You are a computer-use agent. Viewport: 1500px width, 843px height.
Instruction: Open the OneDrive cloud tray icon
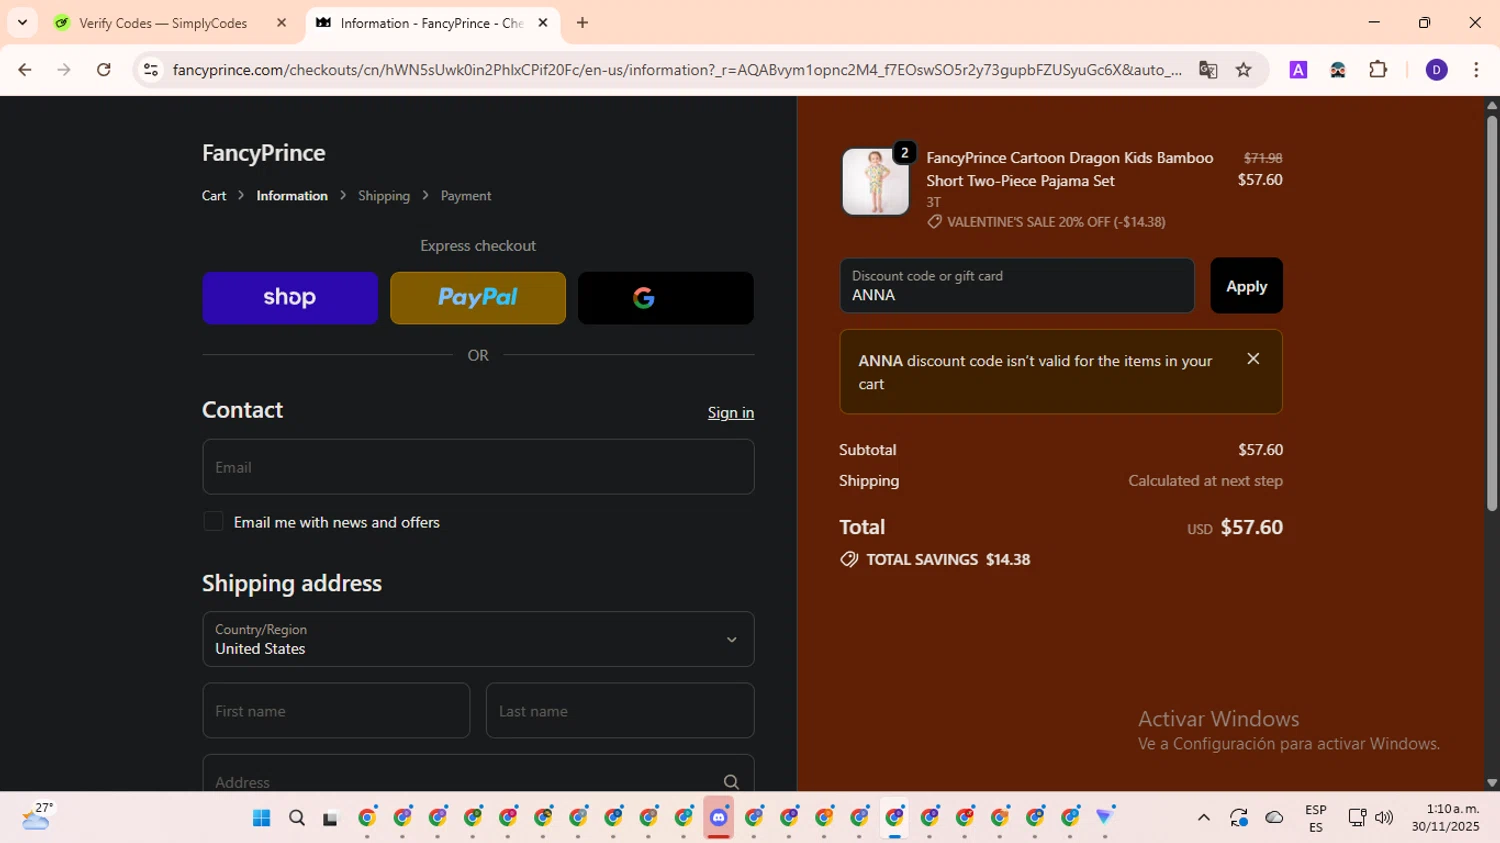tap(1274, 818)
